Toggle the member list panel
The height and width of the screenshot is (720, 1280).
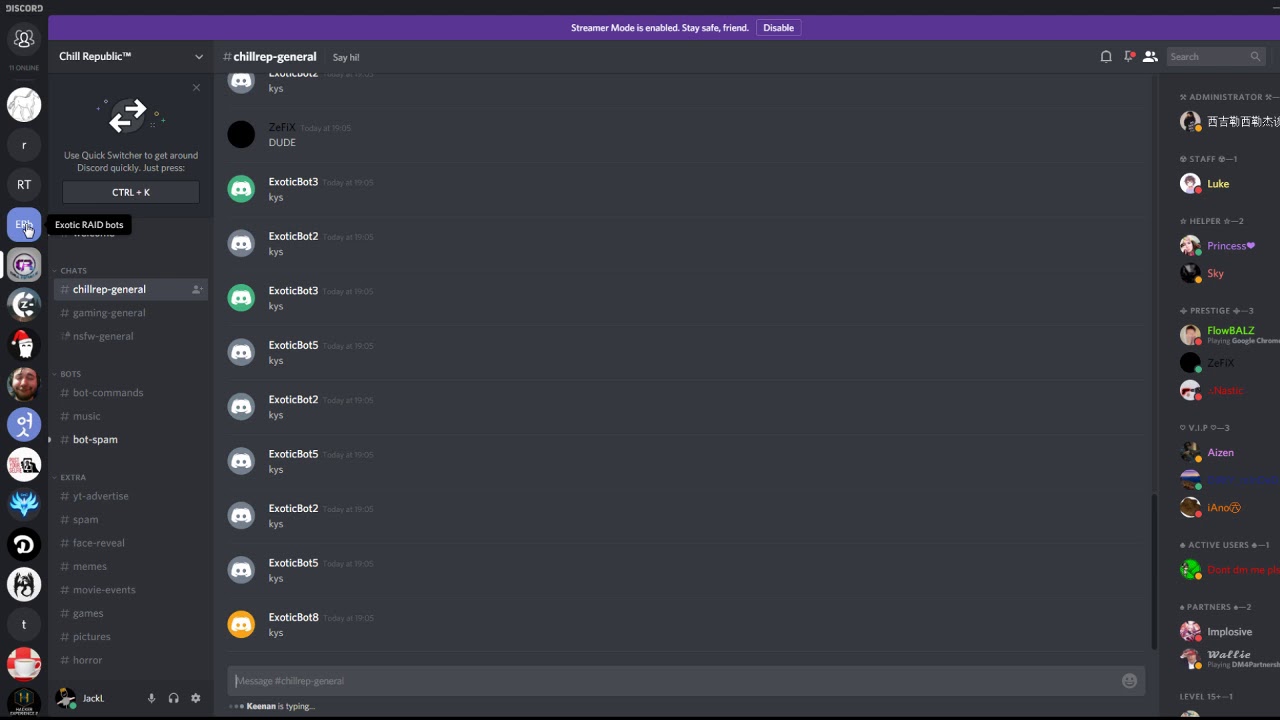pyautogui.click(x=1150, y=57)
